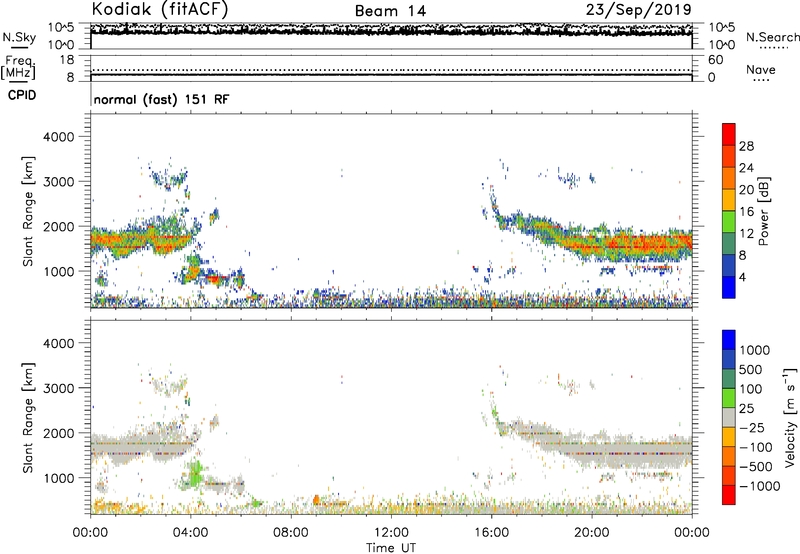Click the '4000' tick of power panel
The image size is (800, 554).
pos(59,137)
